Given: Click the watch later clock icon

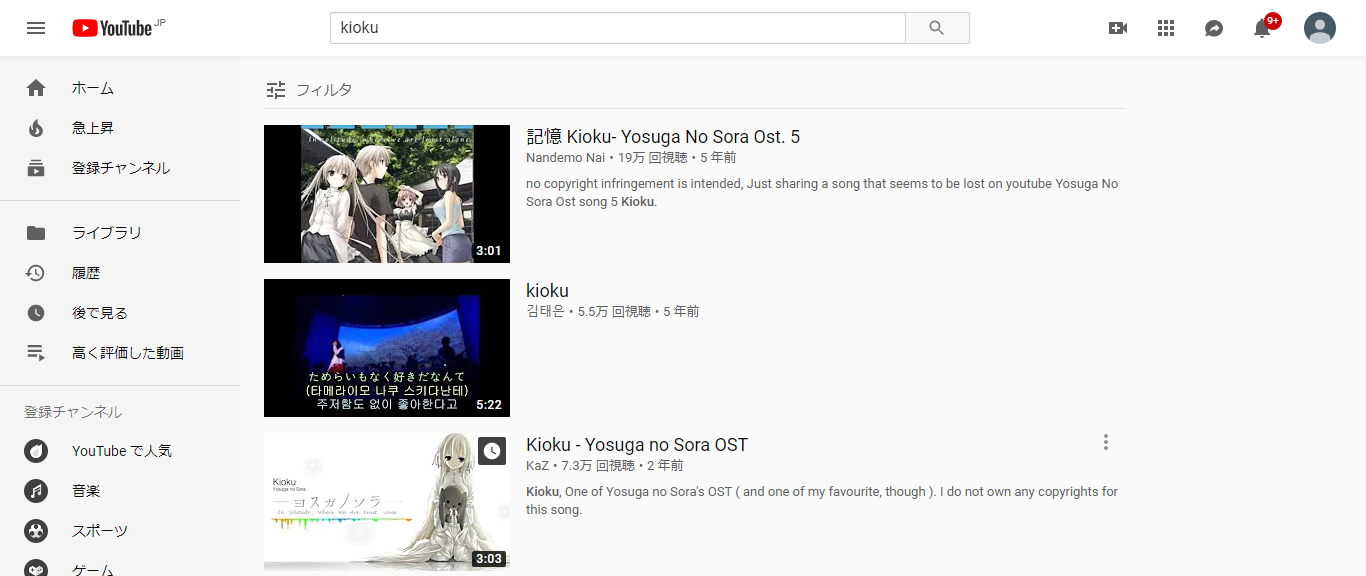Looking at the screenshot, I should coord(36,313).
